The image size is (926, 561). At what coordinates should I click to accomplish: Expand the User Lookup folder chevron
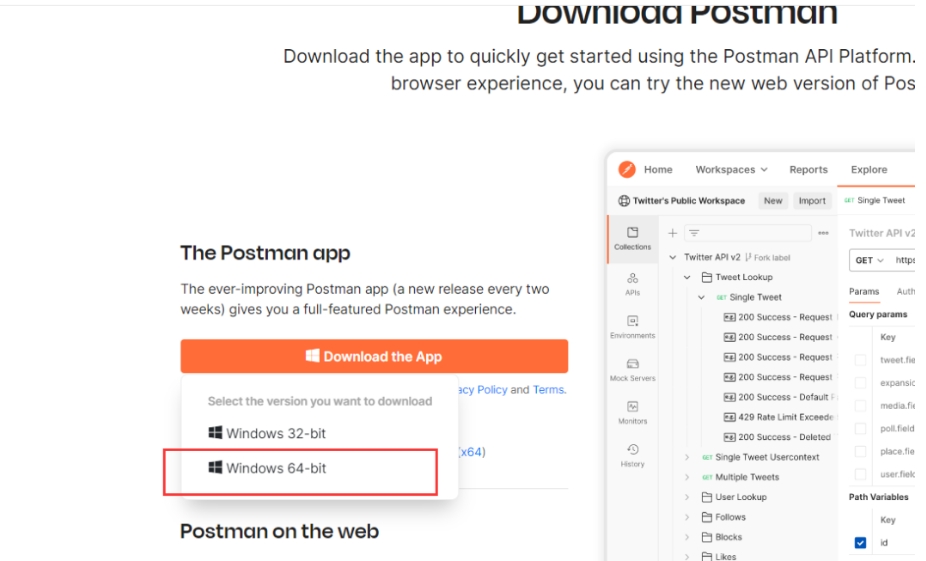tap(687, 497)
